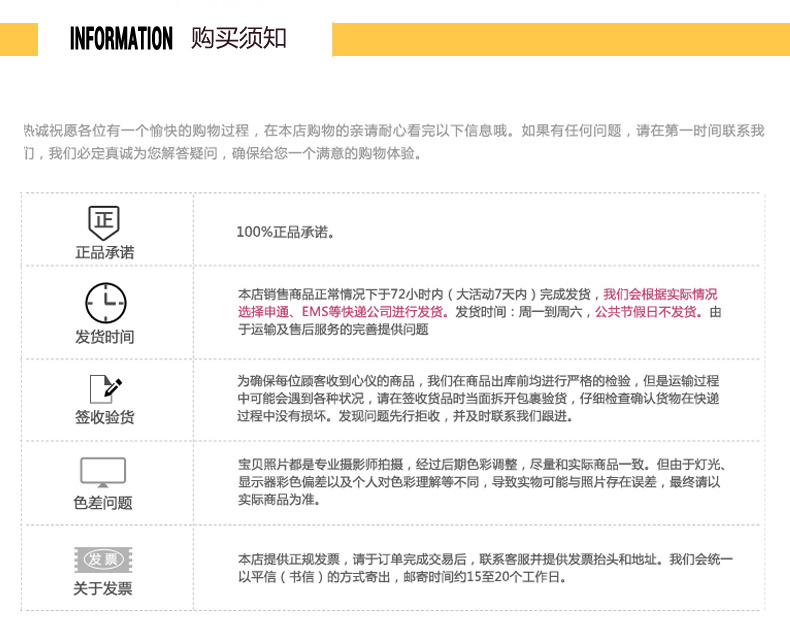The image size is (790, 620).
Task: Click the line starting 本店提供正规发票
Action: coord(485,559)
